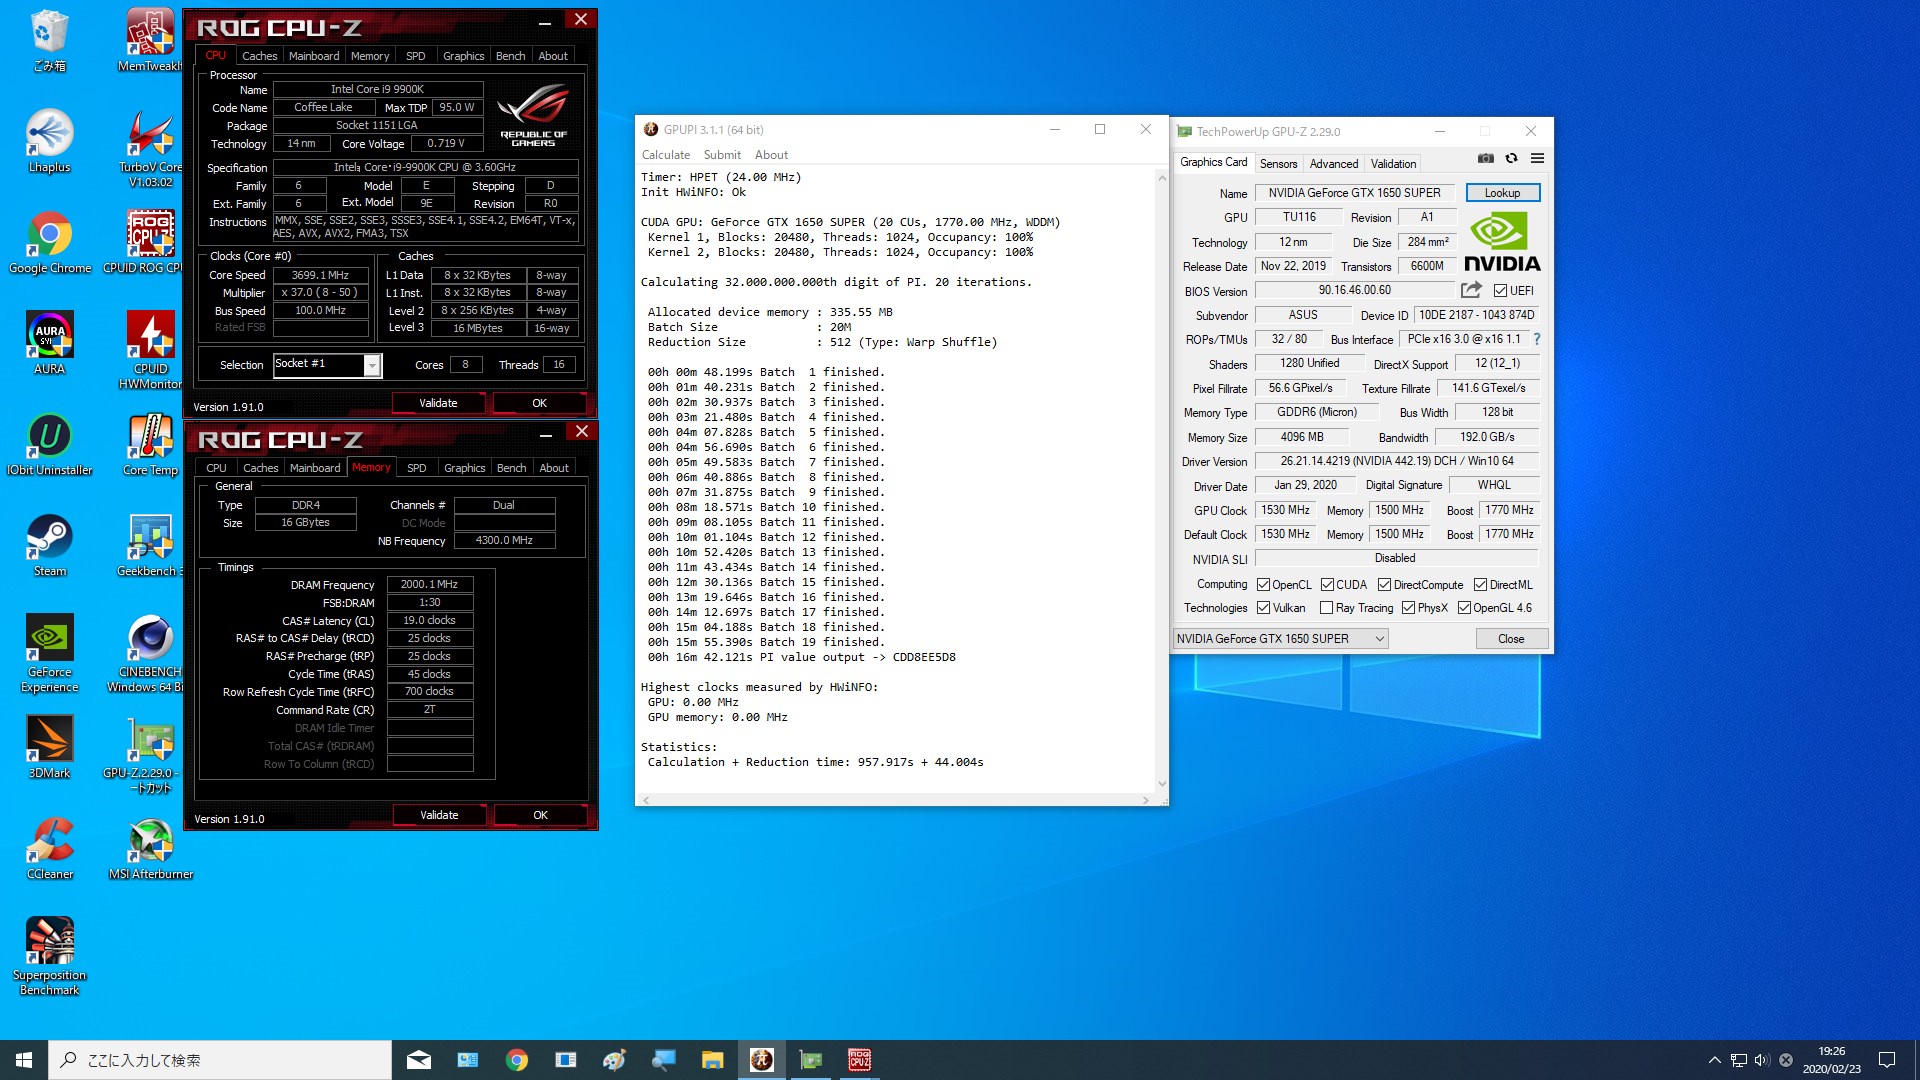
Task: Click GPU-Z refresh icon
Action: click(x=1512, y=159)
